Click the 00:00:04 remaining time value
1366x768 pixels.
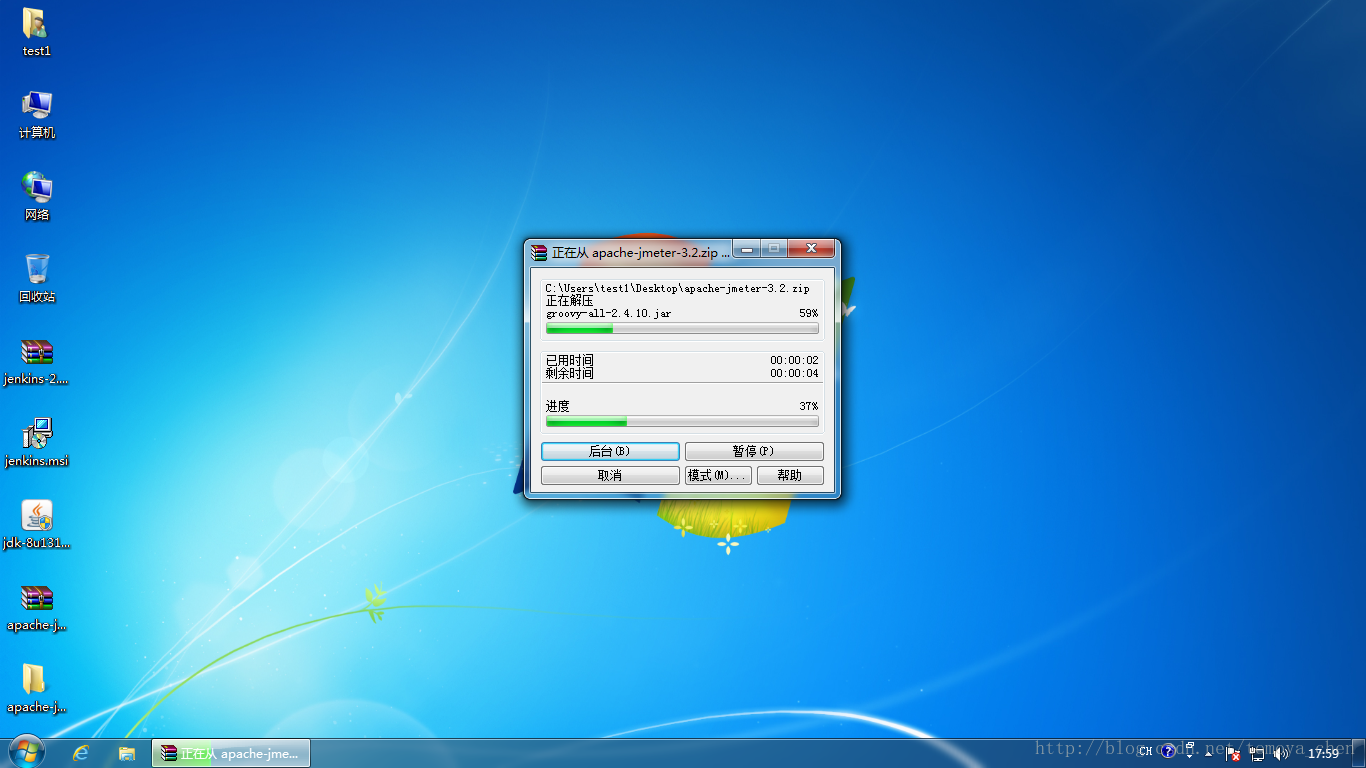pos(794,373)
